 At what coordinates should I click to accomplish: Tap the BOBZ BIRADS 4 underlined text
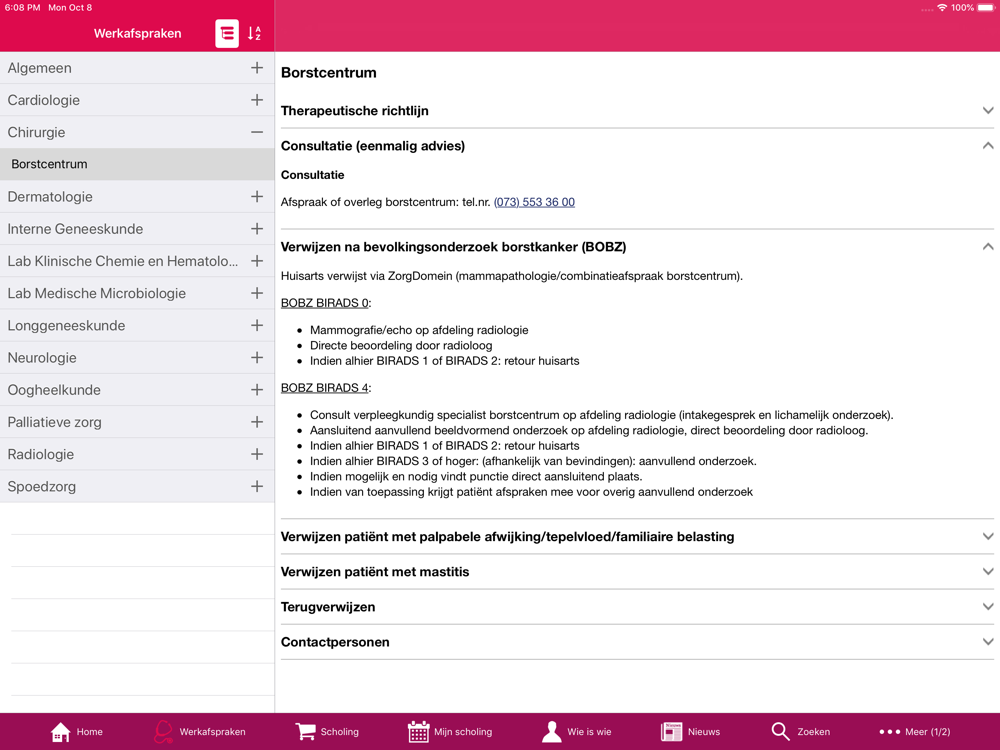[x=325, y=388]
